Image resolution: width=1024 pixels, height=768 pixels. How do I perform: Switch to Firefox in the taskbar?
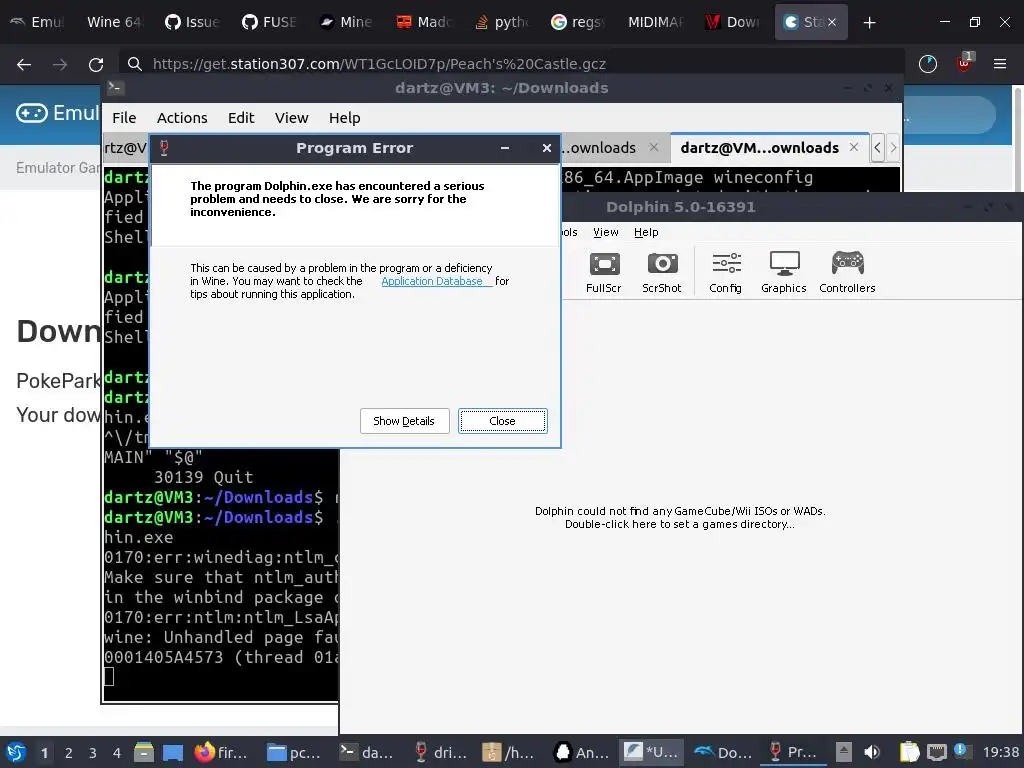point(221,752)
